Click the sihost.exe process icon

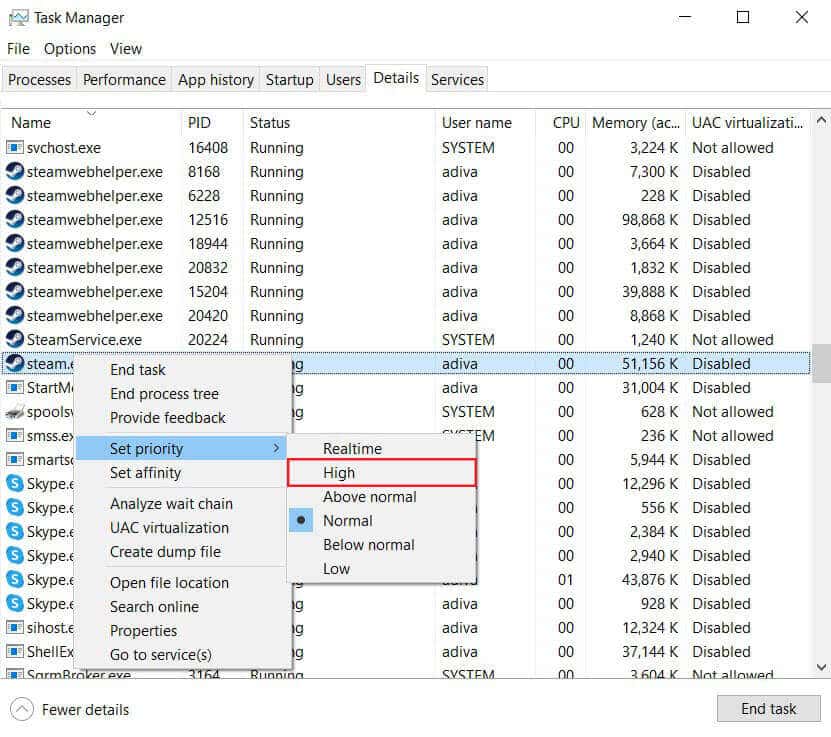tap(15, 627)
